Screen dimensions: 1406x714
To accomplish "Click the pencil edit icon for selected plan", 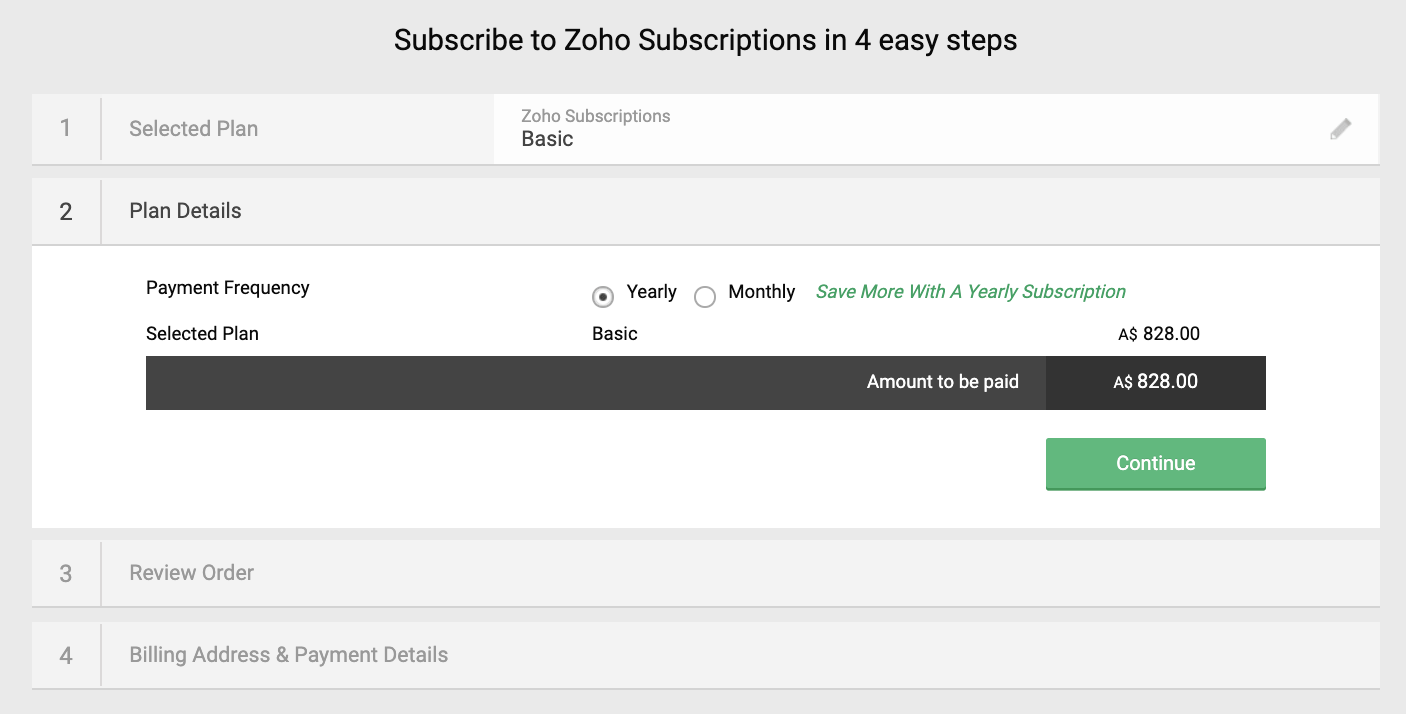I will (x=1340, y=129).
